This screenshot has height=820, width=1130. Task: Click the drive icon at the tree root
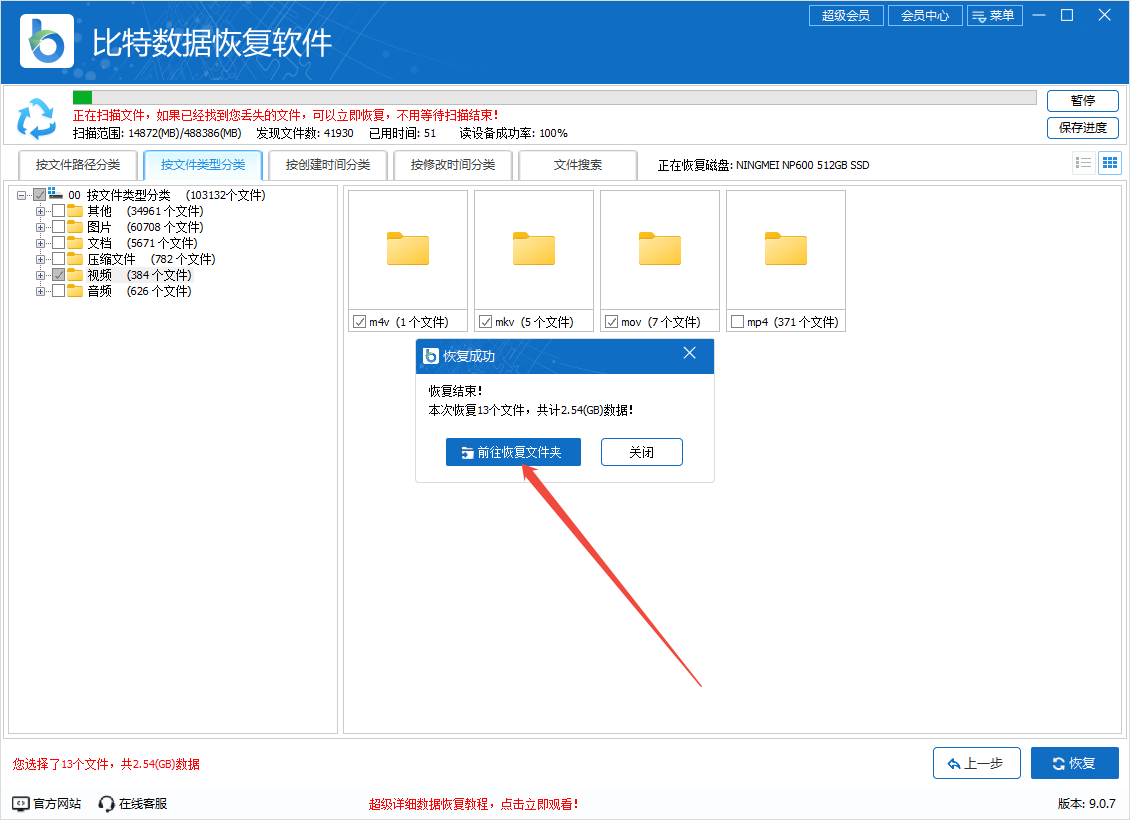point(55,194)
